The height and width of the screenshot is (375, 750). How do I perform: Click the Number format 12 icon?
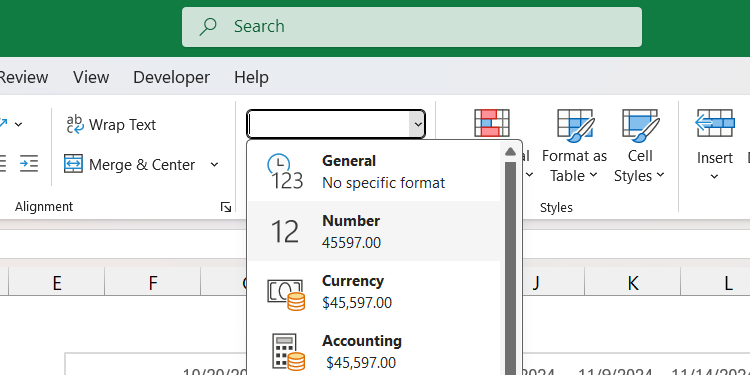coord(285,232)
